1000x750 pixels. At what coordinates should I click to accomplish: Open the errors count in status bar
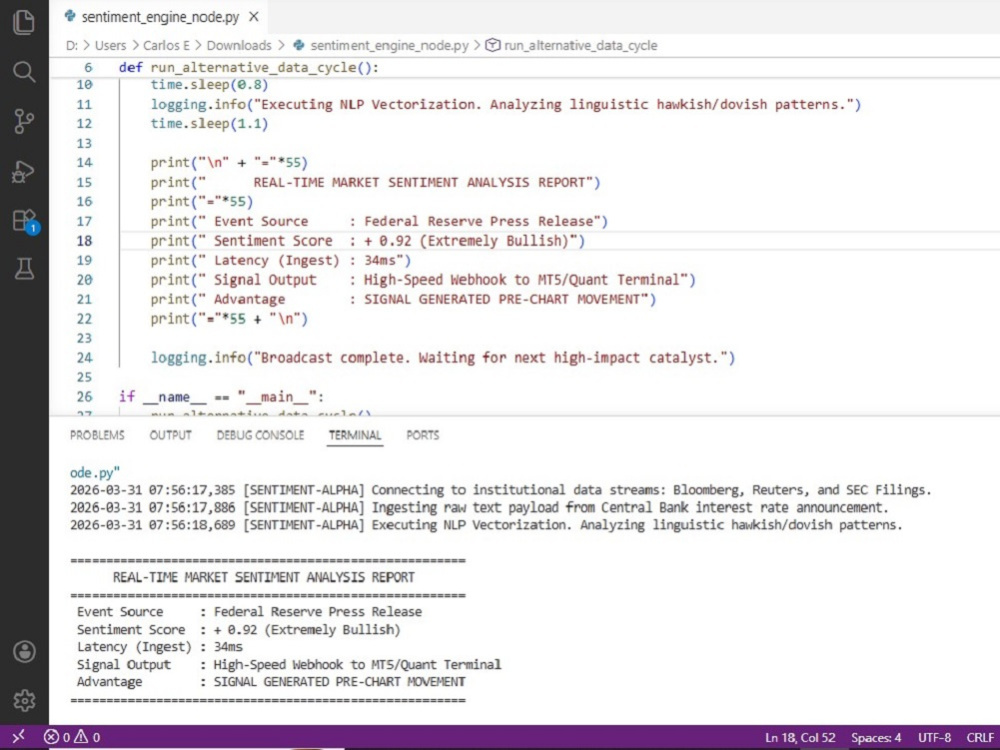pyautogui.click(x=57, y=737)
